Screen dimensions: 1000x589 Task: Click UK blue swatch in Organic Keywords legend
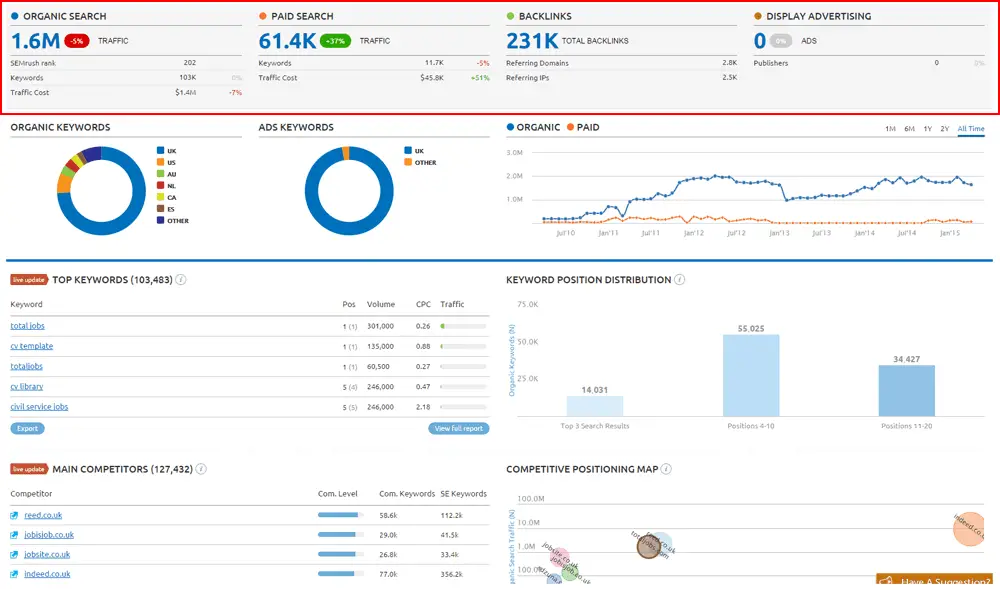pos(161,151)
